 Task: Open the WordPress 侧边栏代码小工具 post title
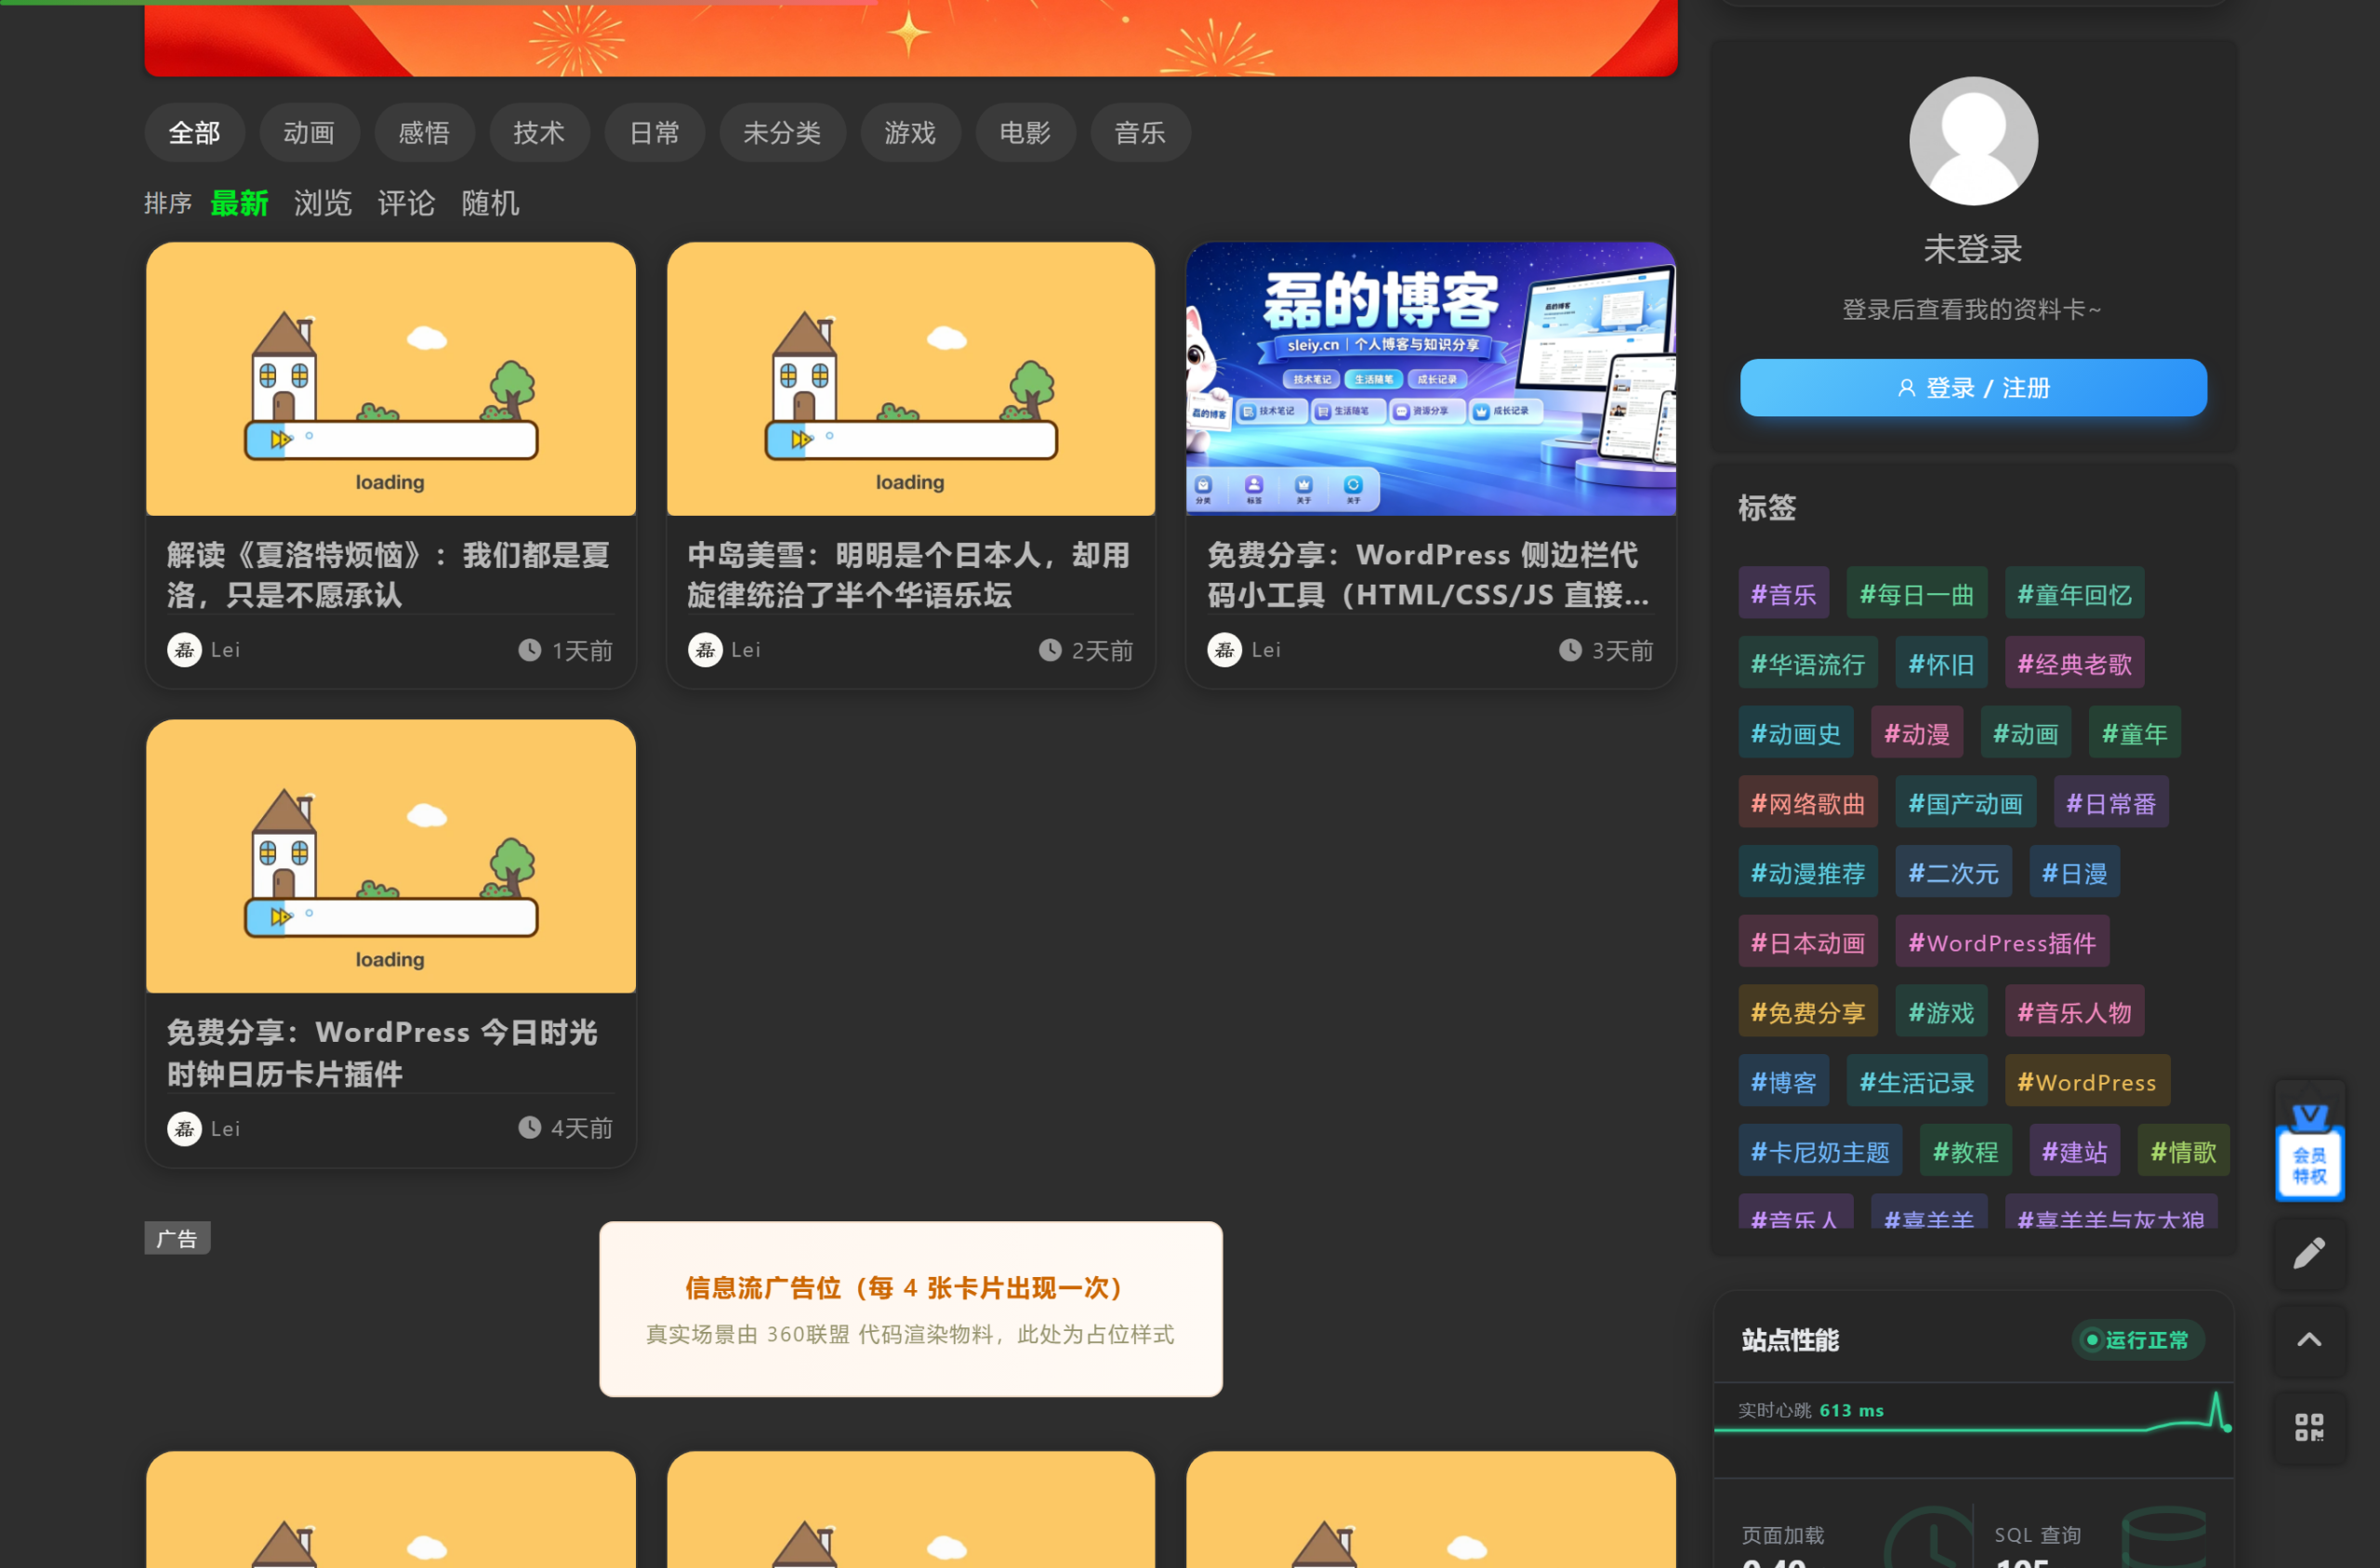pyautogui.click(x=1428, y=575)
